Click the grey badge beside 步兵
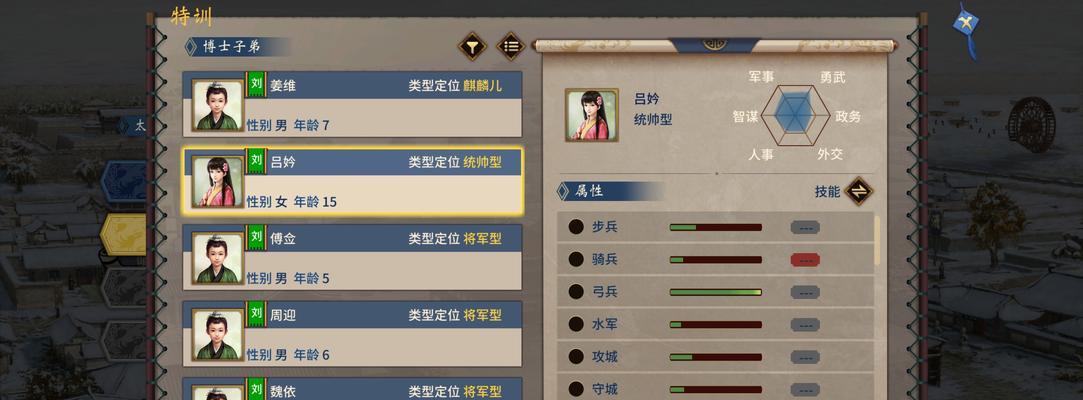 tap(805, 227)
